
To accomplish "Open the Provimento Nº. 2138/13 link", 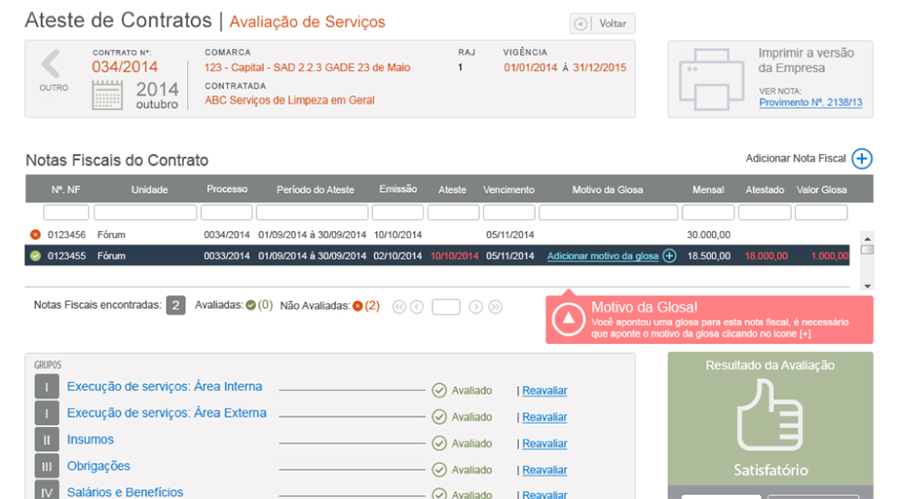I will tap(810, 103).
